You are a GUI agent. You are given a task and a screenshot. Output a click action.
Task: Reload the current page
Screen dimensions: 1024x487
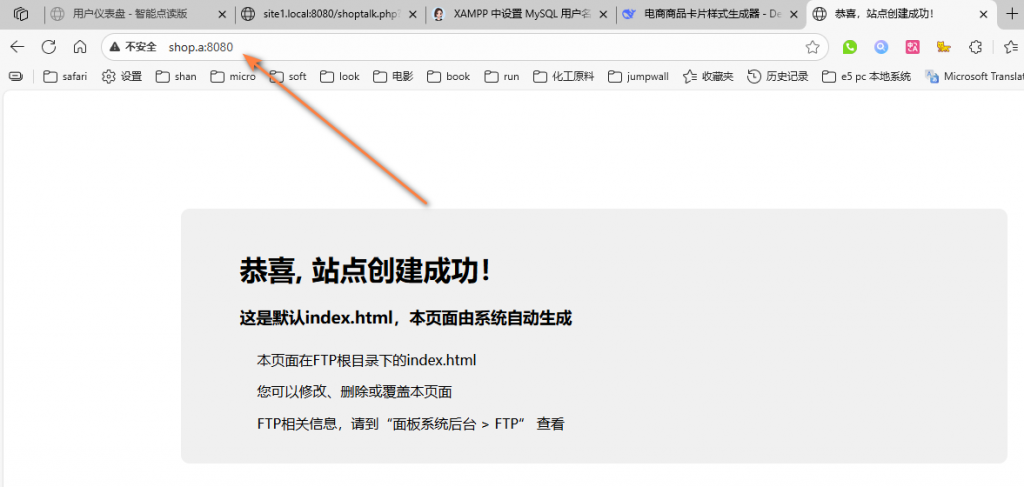coord(48,47)
